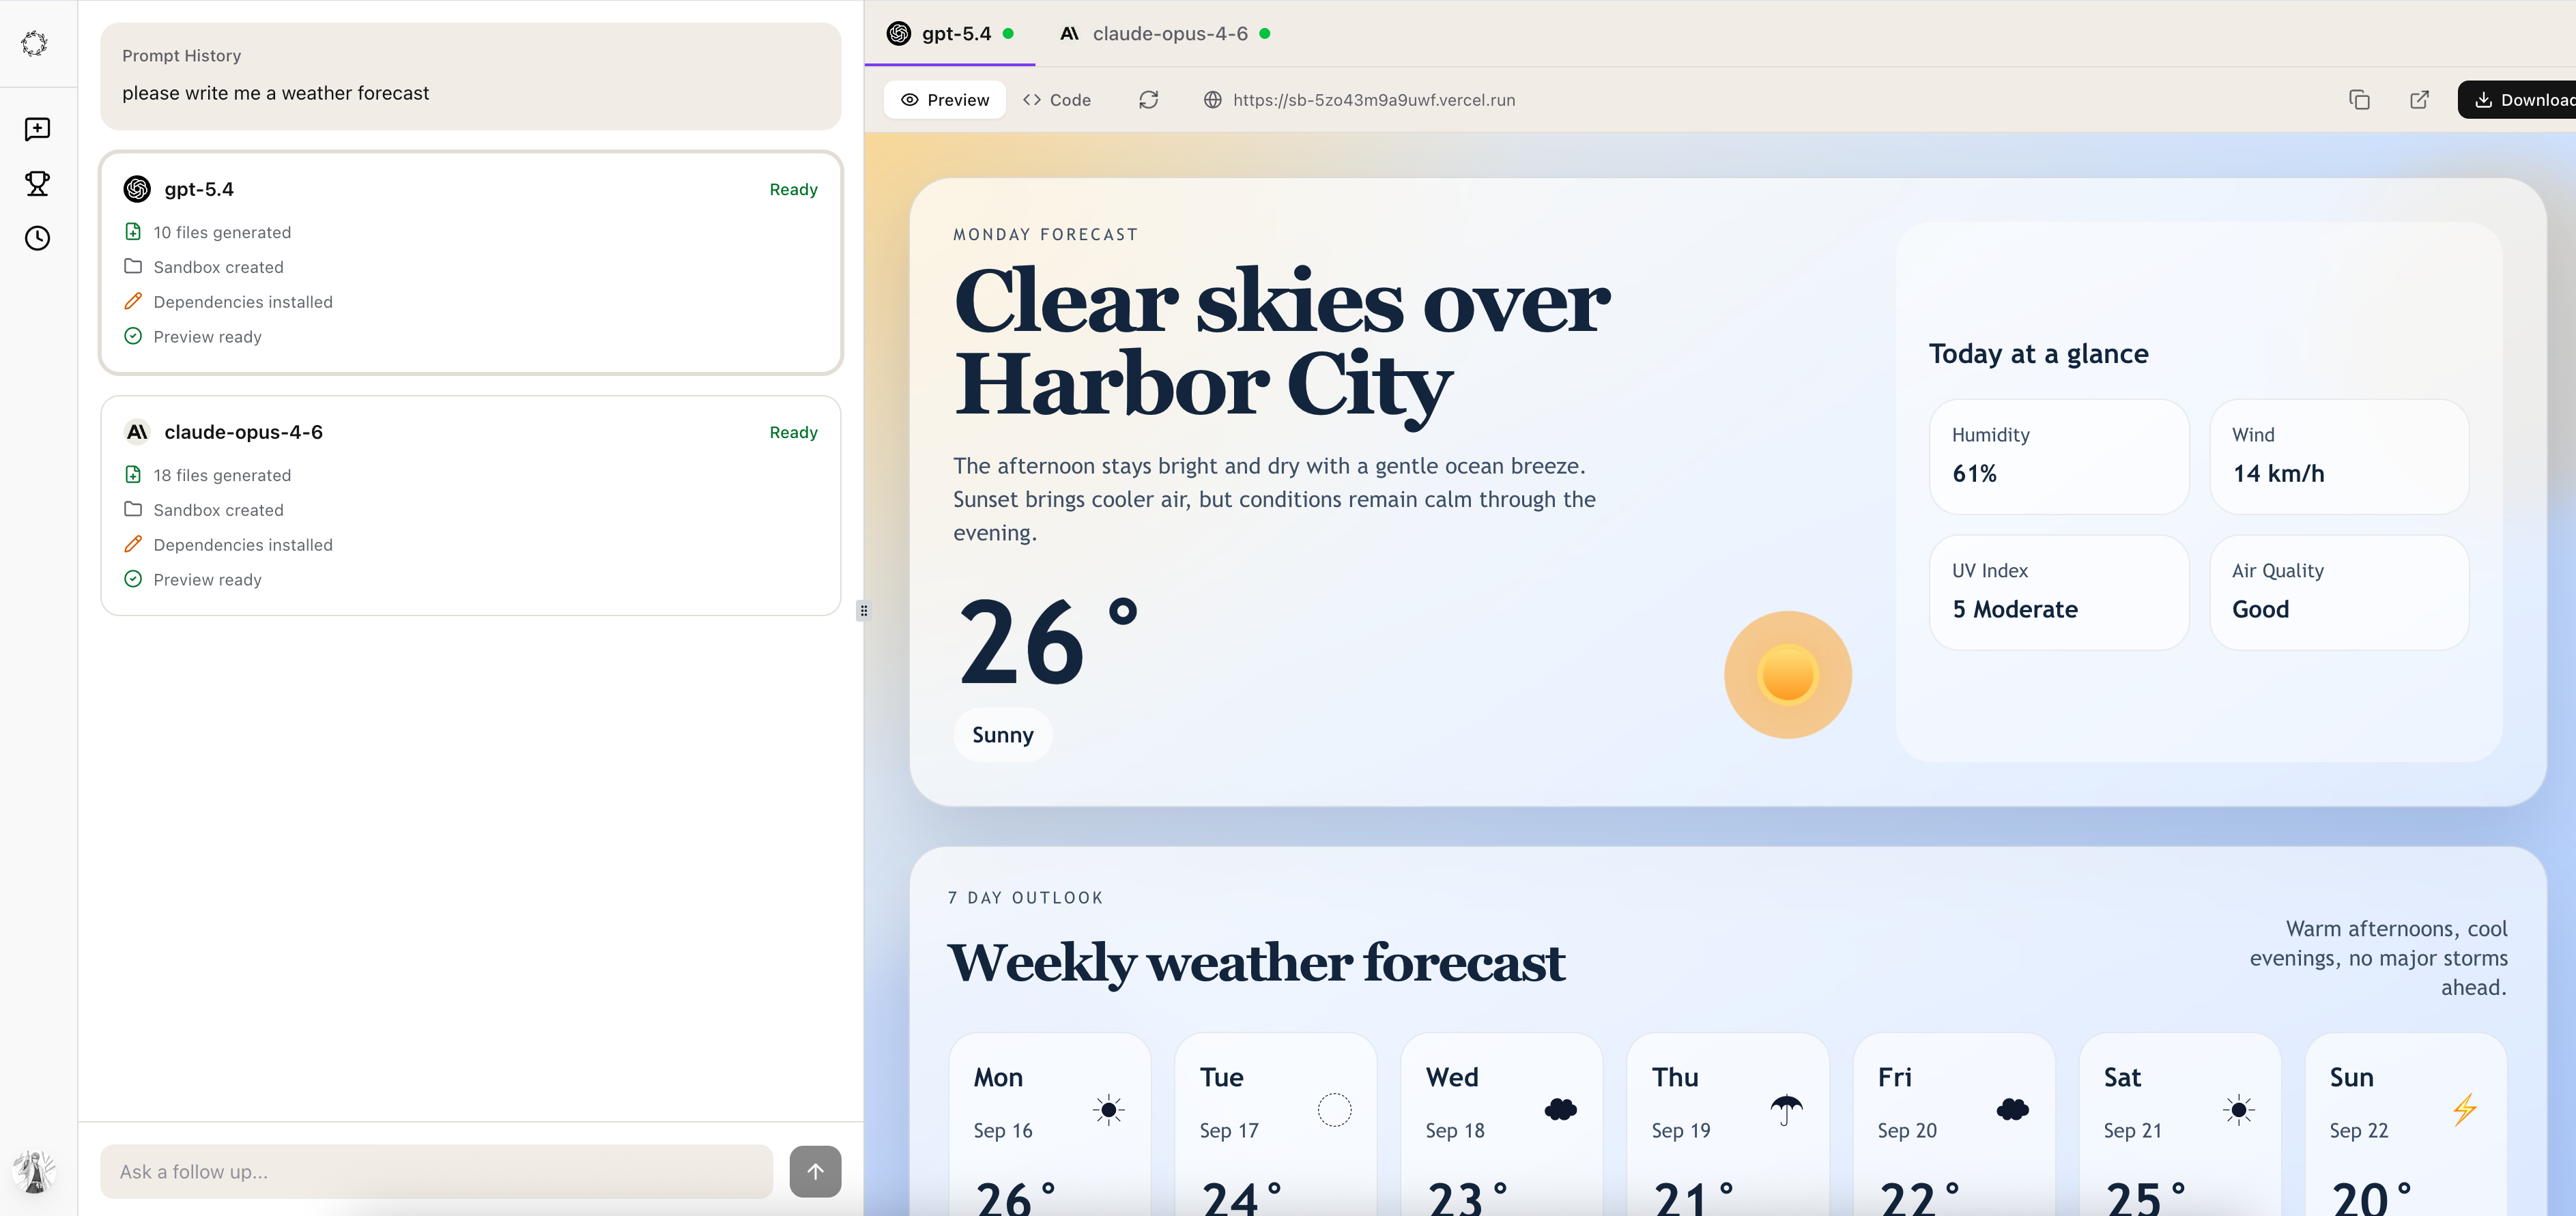Switch to Code view
The image size is (2576, 1216).
click(1057, 100)
